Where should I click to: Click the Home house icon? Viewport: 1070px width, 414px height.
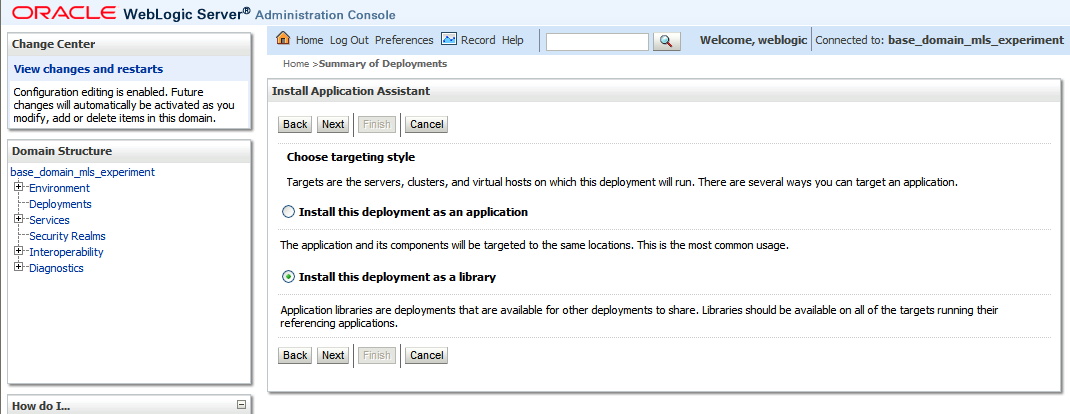click(283, 39)
